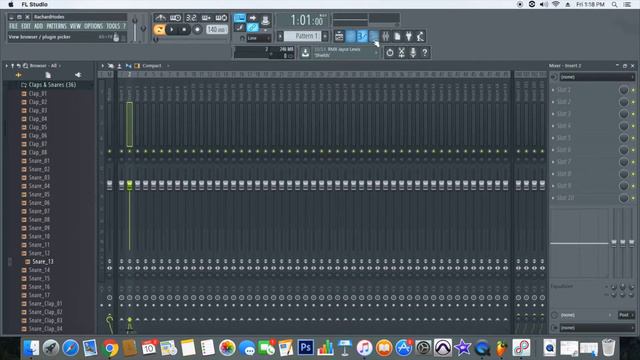Click the browser speaker/plugin database icon
The image size is (640, 360).
point(78,75)
